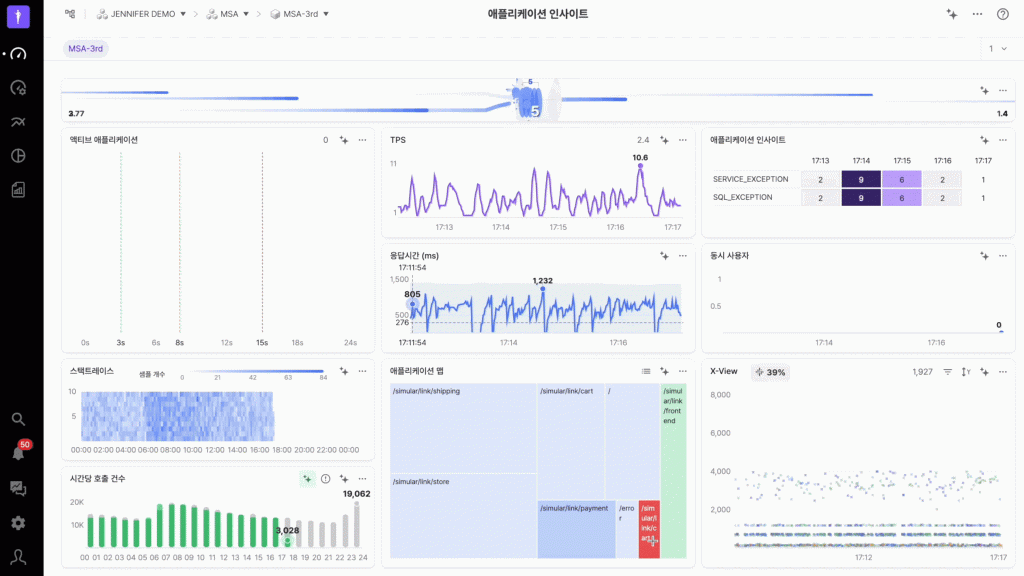Open the report chart icon in sidebar
1024x576 pixels.
point(18,189)
